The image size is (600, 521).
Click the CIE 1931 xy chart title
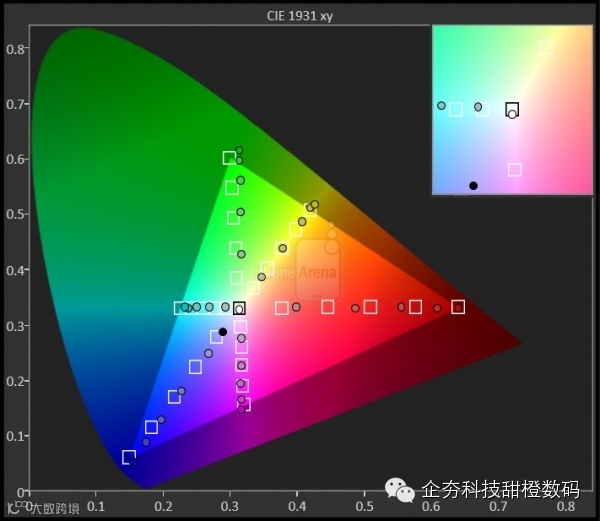(x=300, y=16)
